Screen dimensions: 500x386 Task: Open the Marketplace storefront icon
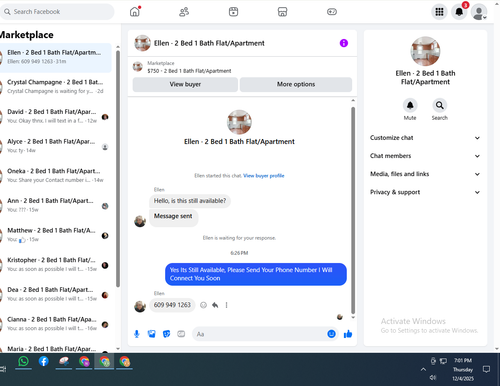tap(282, 12)
